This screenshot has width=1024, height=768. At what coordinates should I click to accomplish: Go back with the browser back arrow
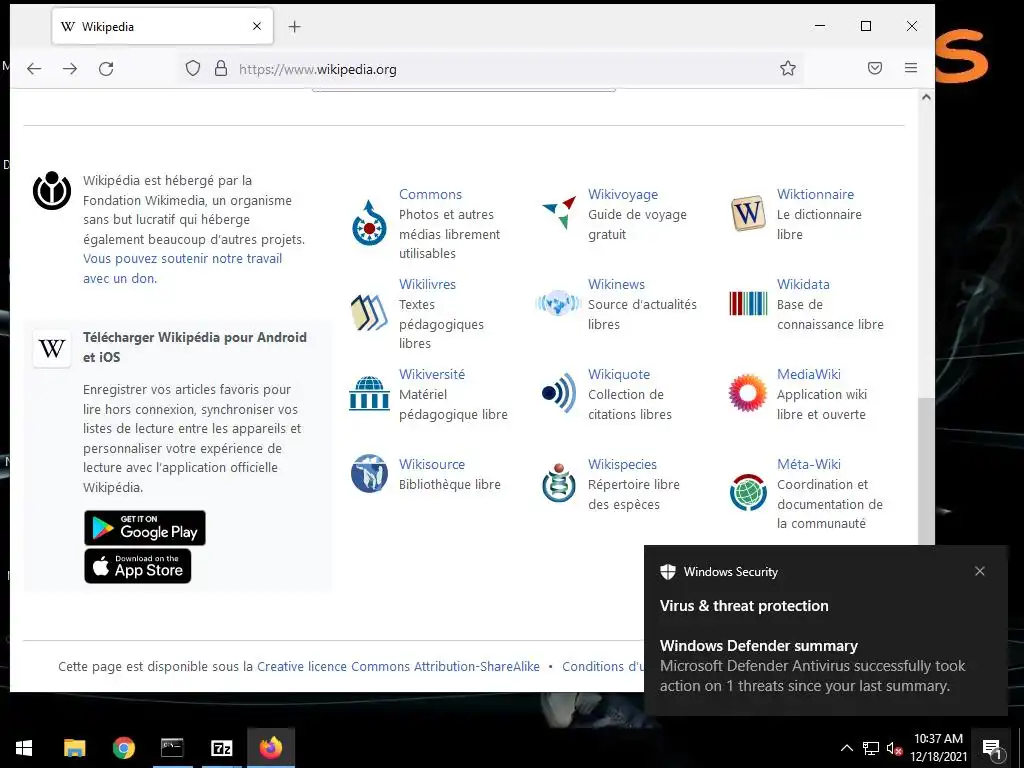(x=34, y=69)
